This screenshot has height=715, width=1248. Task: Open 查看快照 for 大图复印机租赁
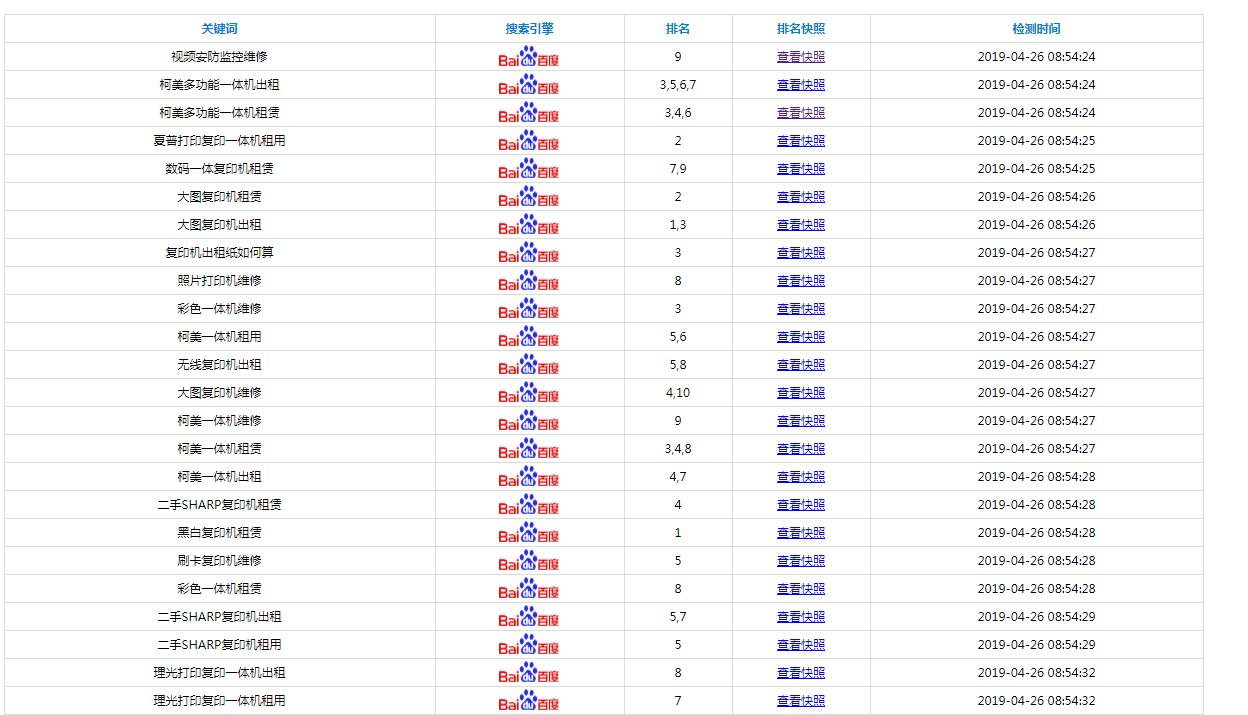point(801,197)
